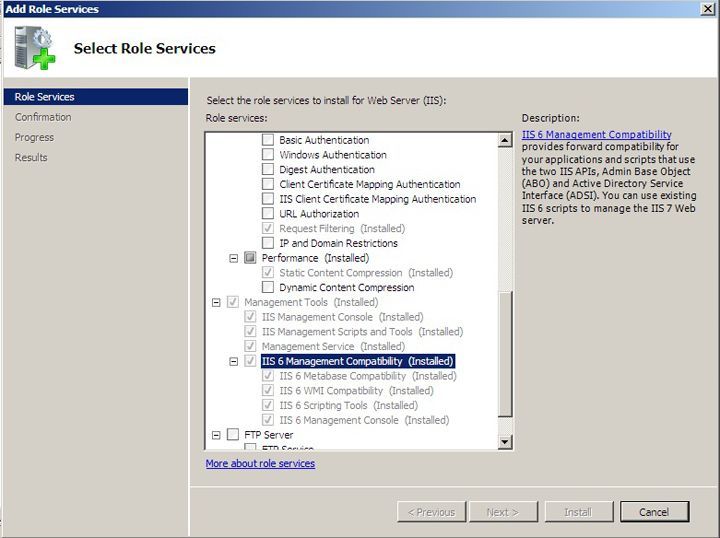Select Static Content Compression (Installed) row
This screenshot has height=538, width=720.
pyautogui.click(x=366, y=273)
